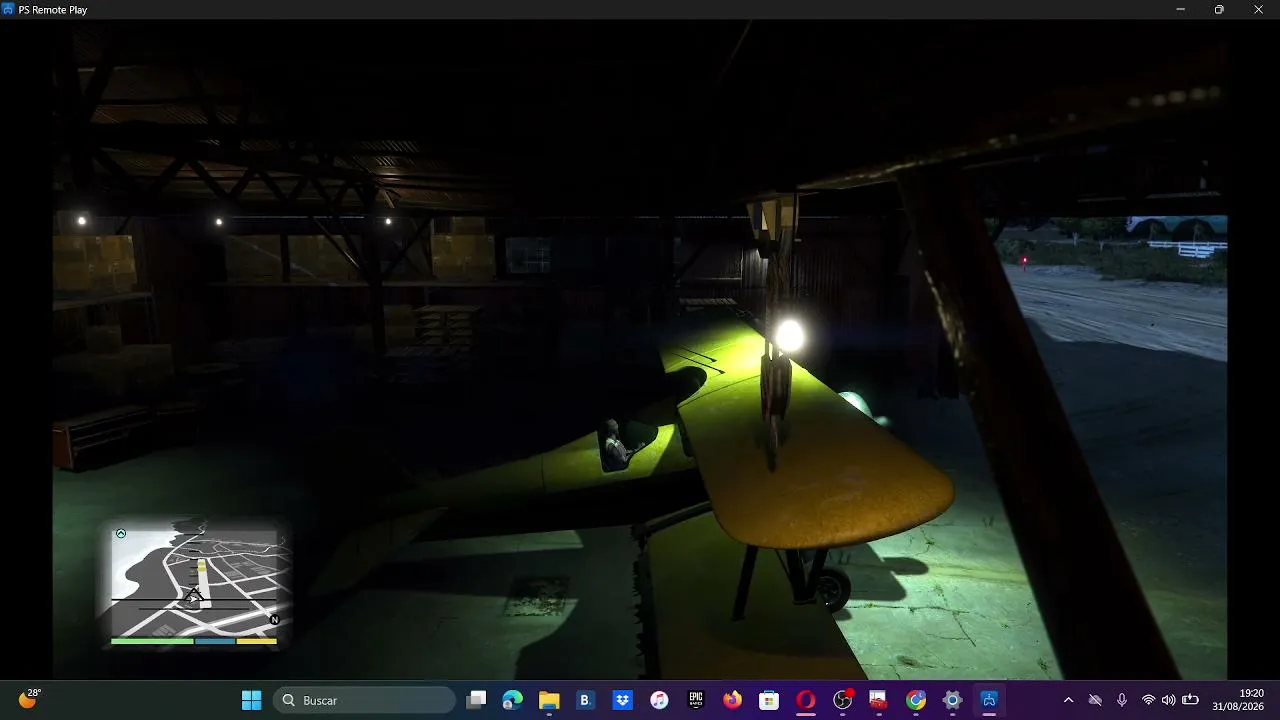This screenshot has height=720, width=1280.
Task: Open the Windows Start menu
Action: [x=251, y=700]
